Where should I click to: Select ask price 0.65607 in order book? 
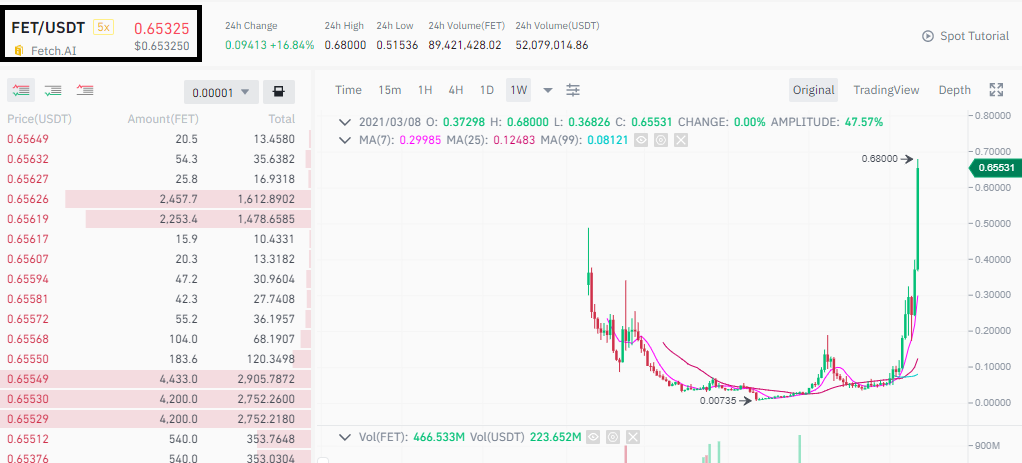pyautogui.click(x=28, y=259)
